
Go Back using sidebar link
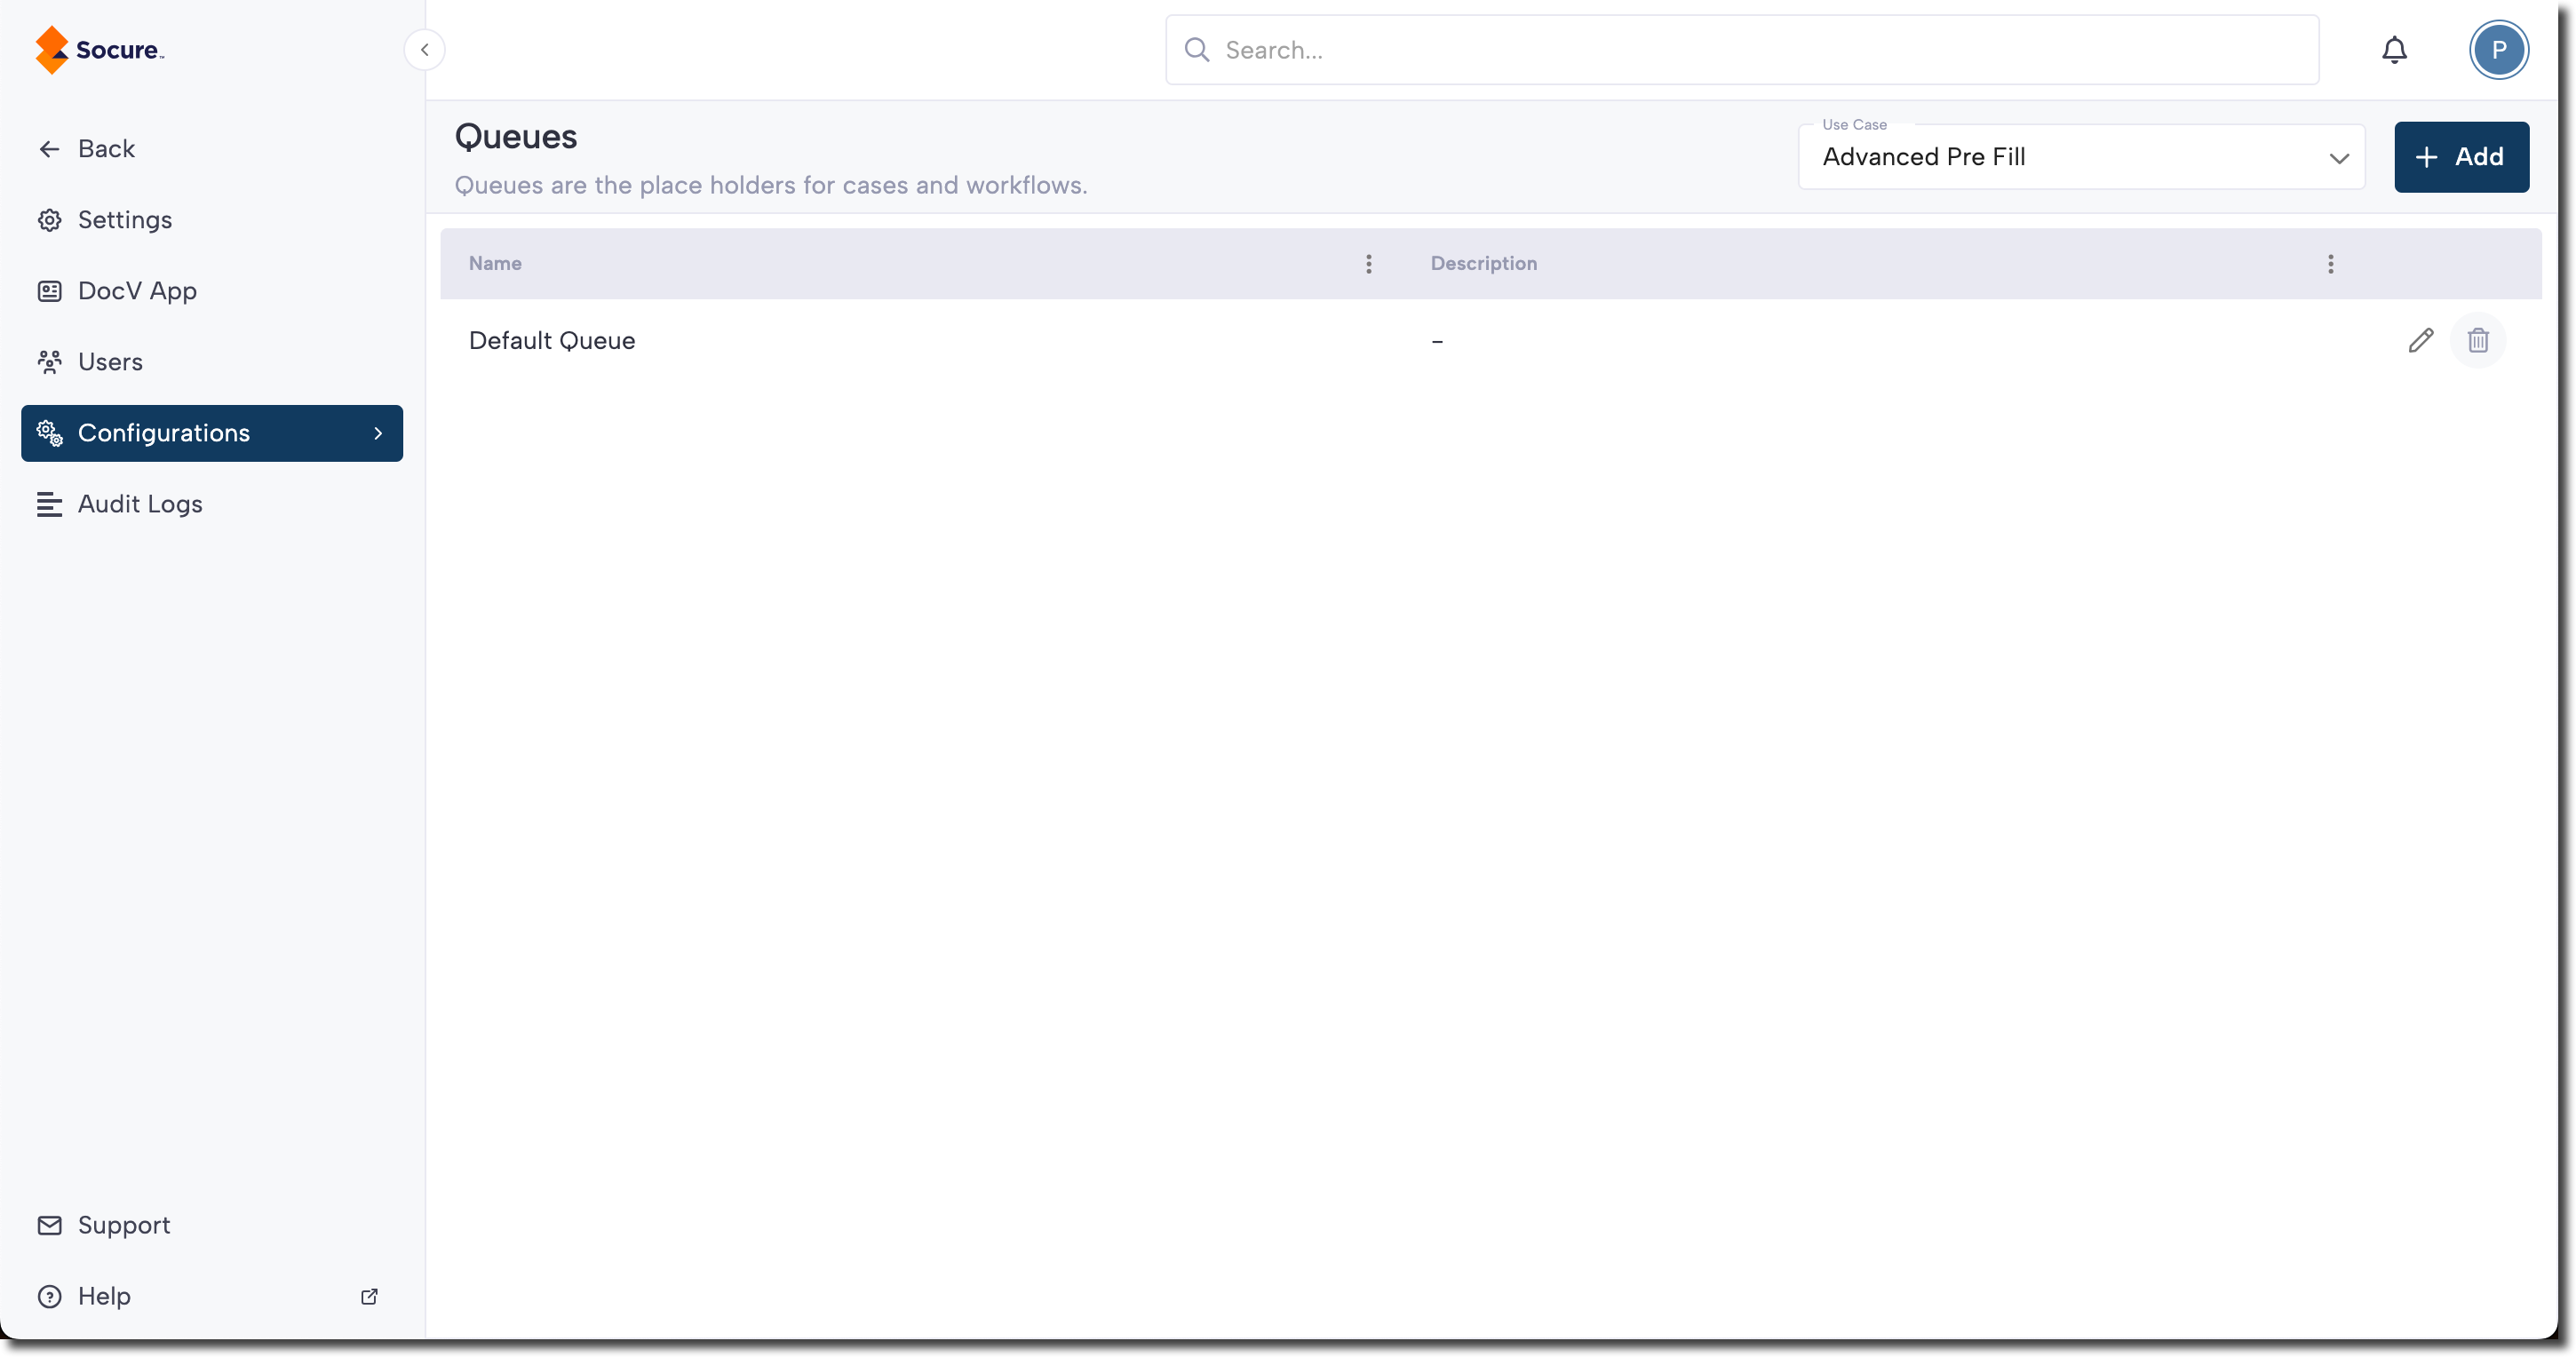(x=105, y=149)
